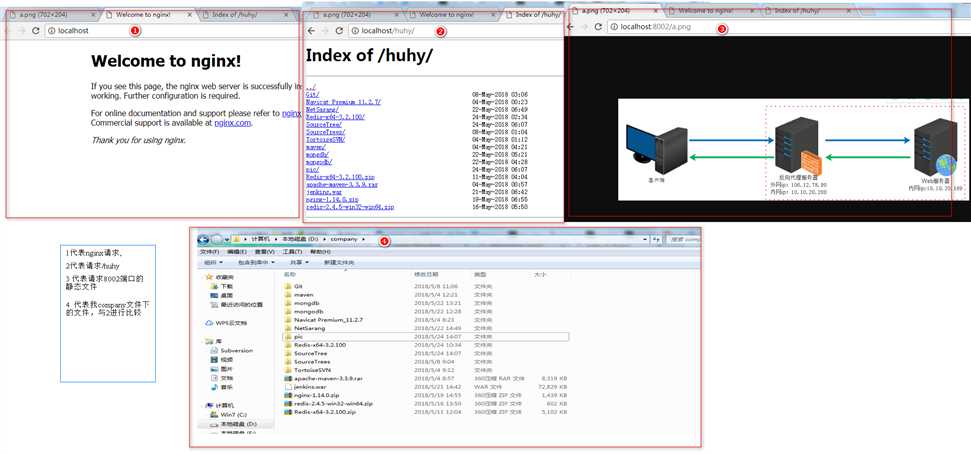The image size is (971, 454).
Task: Click the address bar showing only localhost
Action: click(172, 30)
